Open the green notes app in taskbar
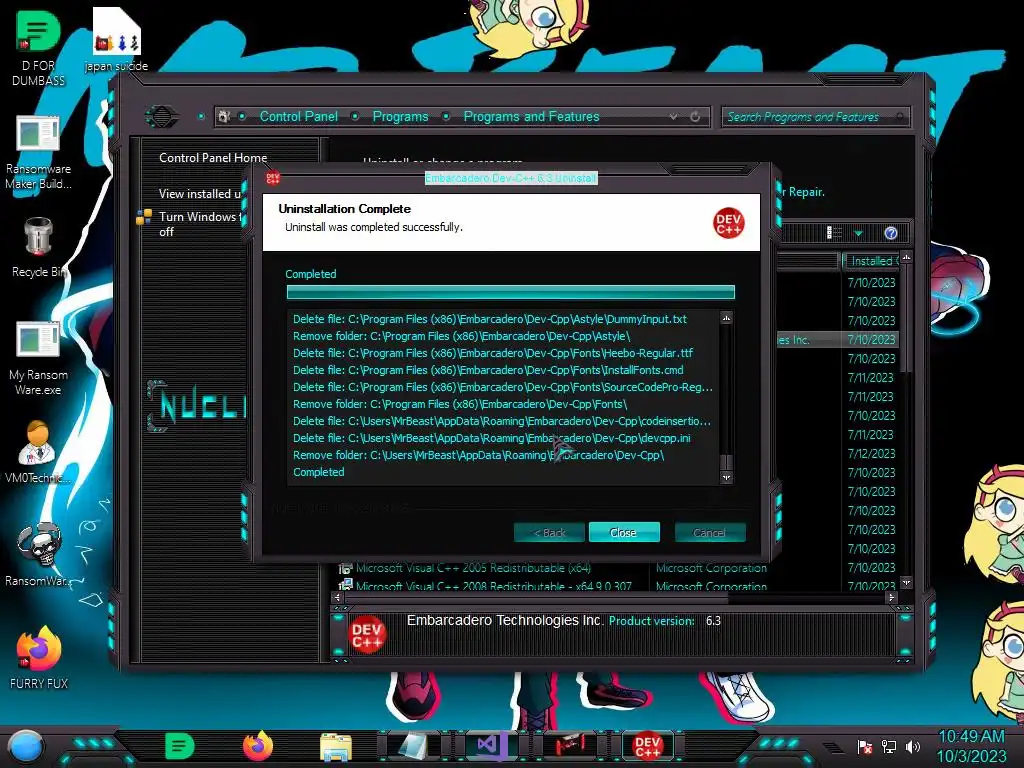 click(x=179, y=746)
